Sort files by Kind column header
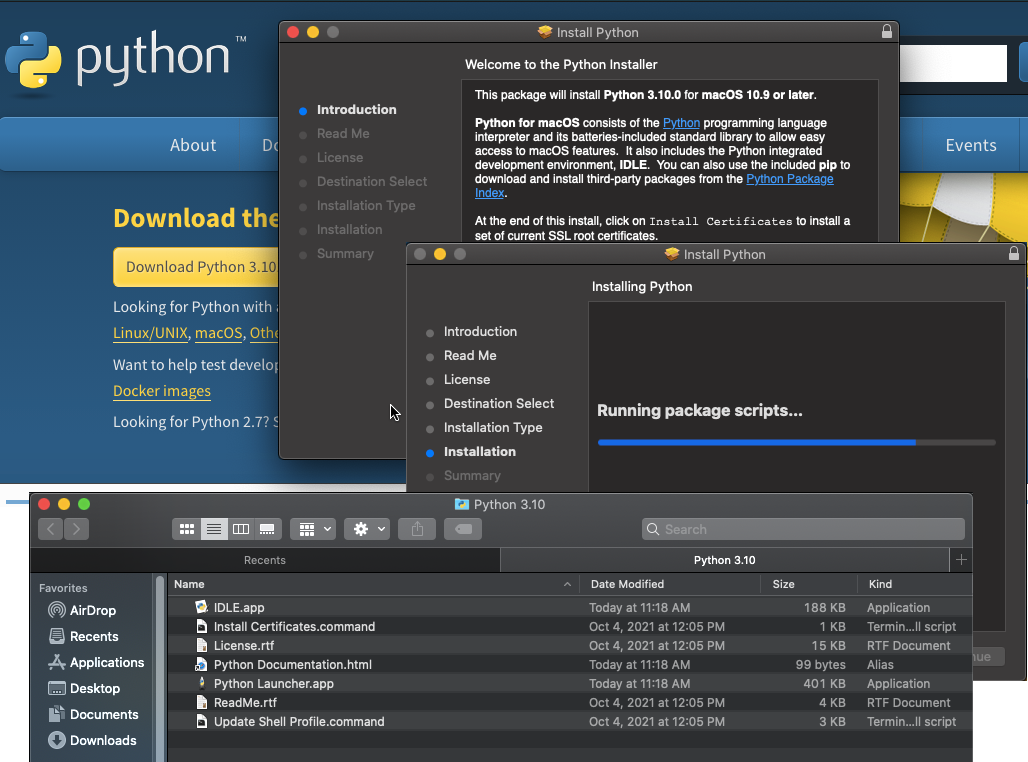Screen dimensions: 1028x762 [880, 584]
